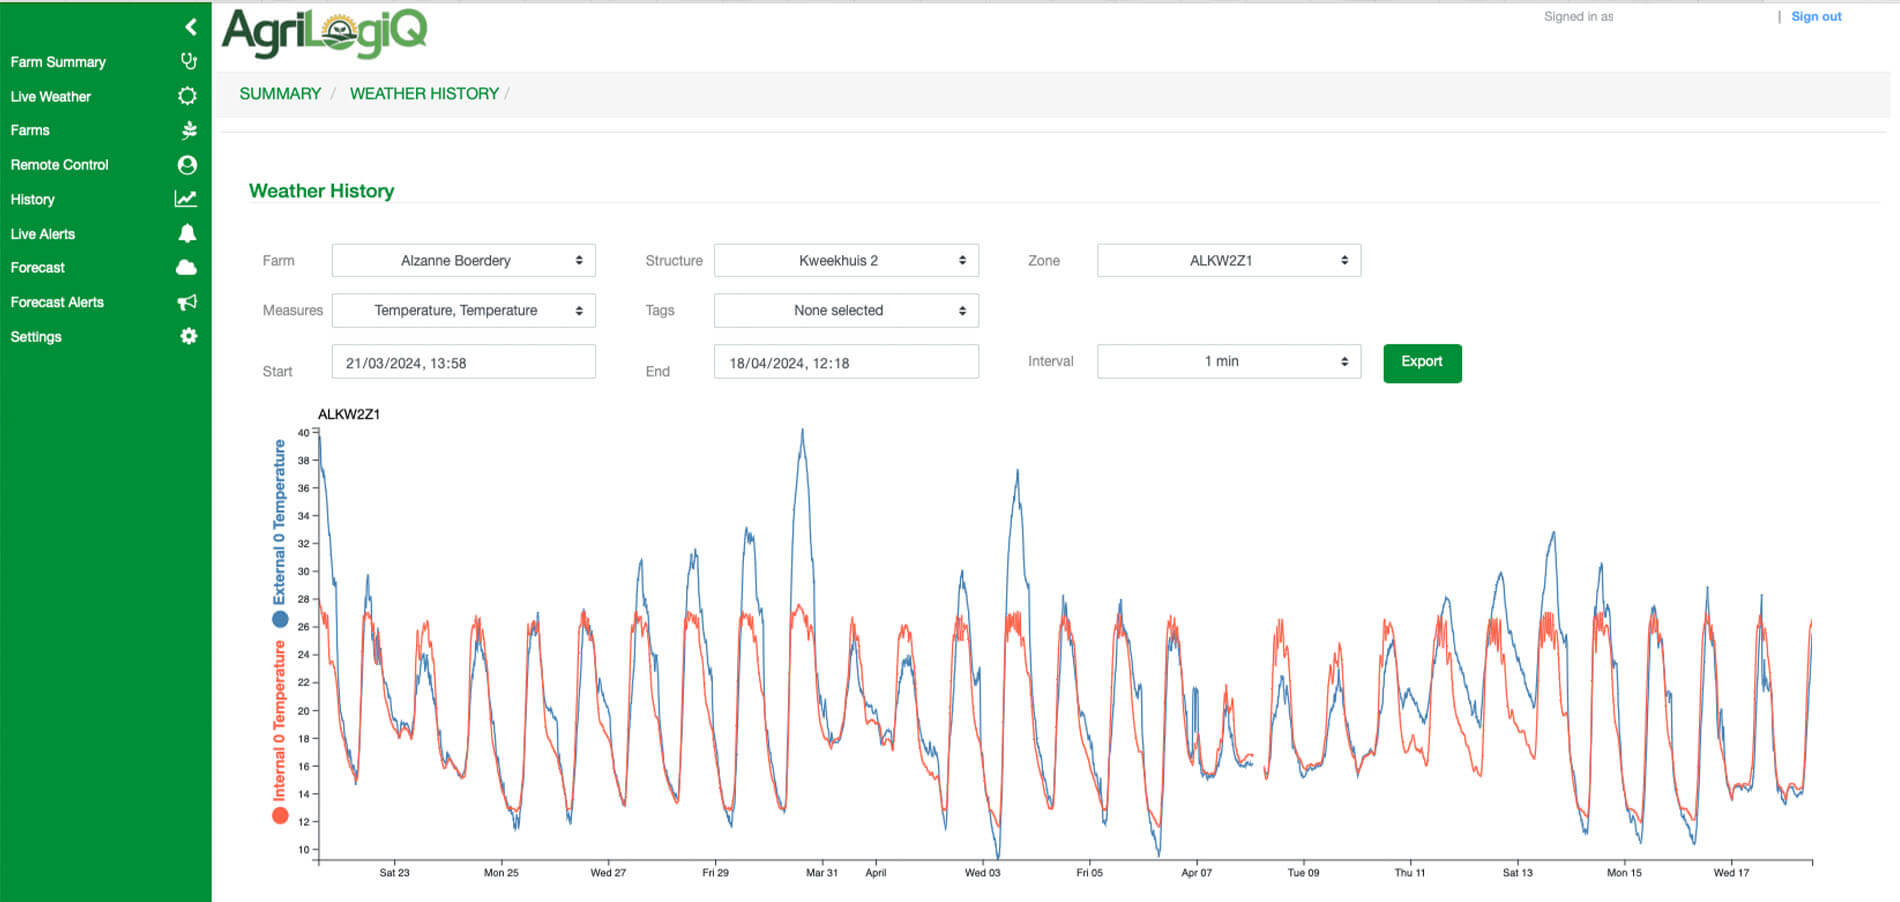Toggle External 0 Temperature blue legend dot
Viewport: 1900px width, 902px height.
280,620
